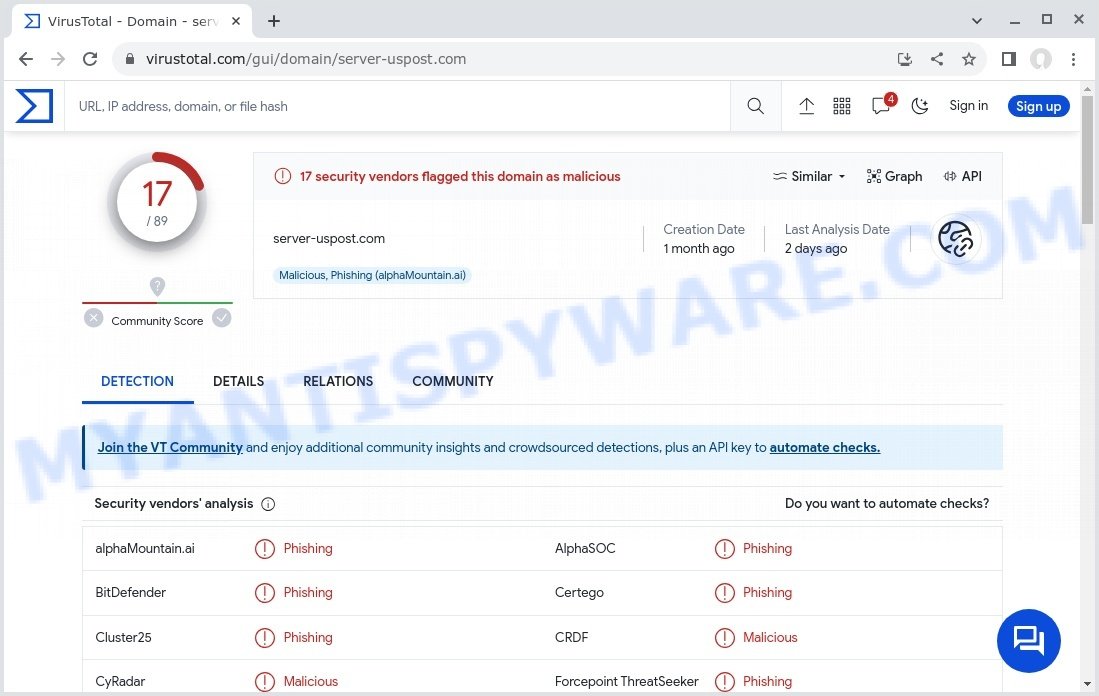Click Do you want to automate checks?
The image size is (1099, 696).
click(887, 503)
